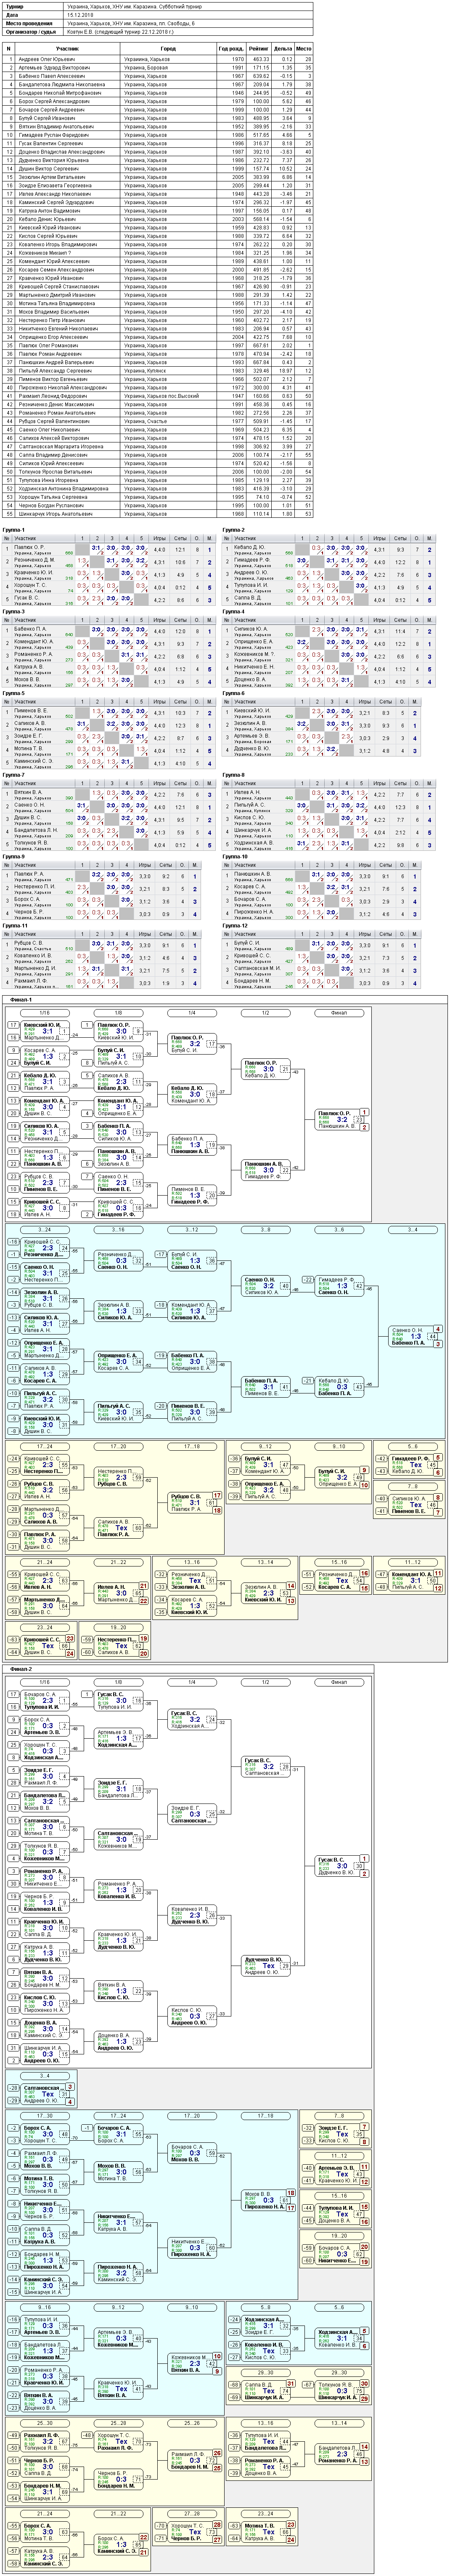The height and width of the screenshot is (2576, 450).
Task: Select participant Резниченко Денис Максимович
Action: [x=56, y=404]
